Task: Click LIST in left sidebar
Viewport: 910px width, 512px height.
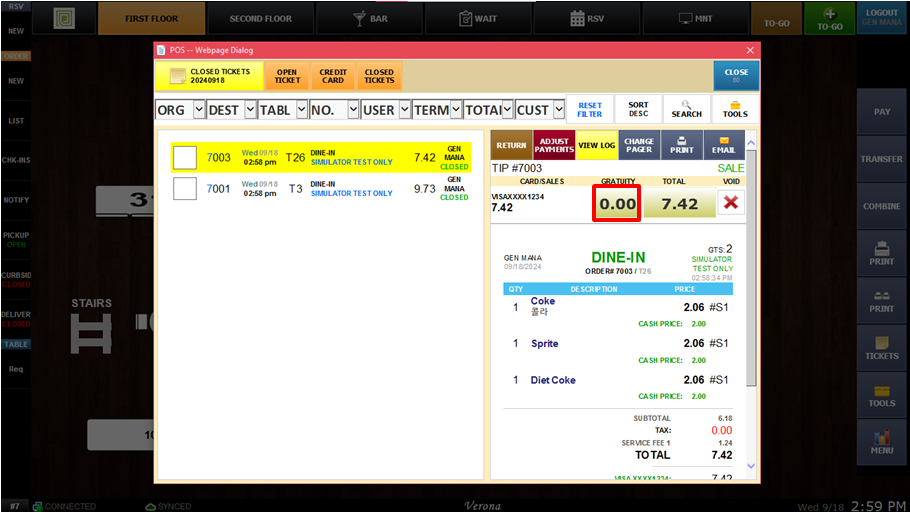Action: click(16, 121)
